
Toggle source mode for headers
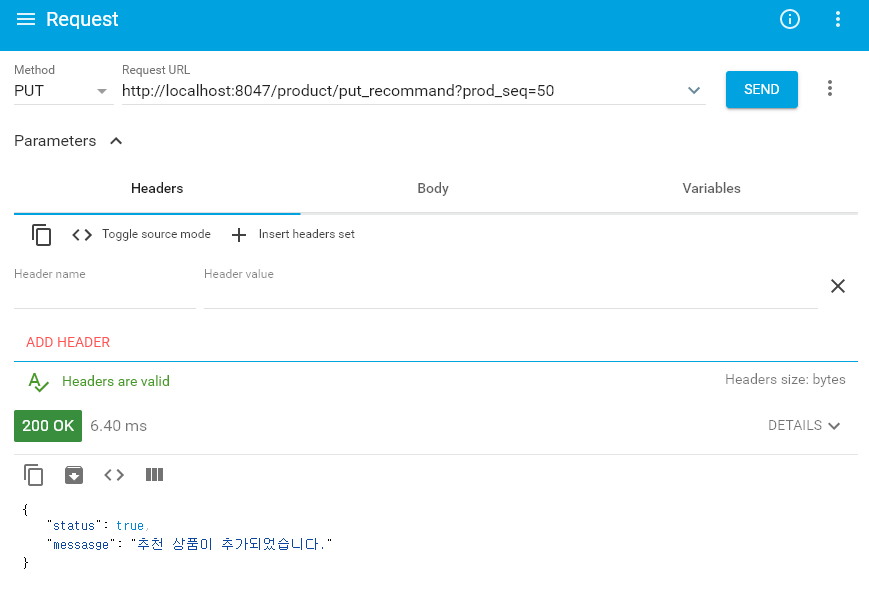coord(141,234)
